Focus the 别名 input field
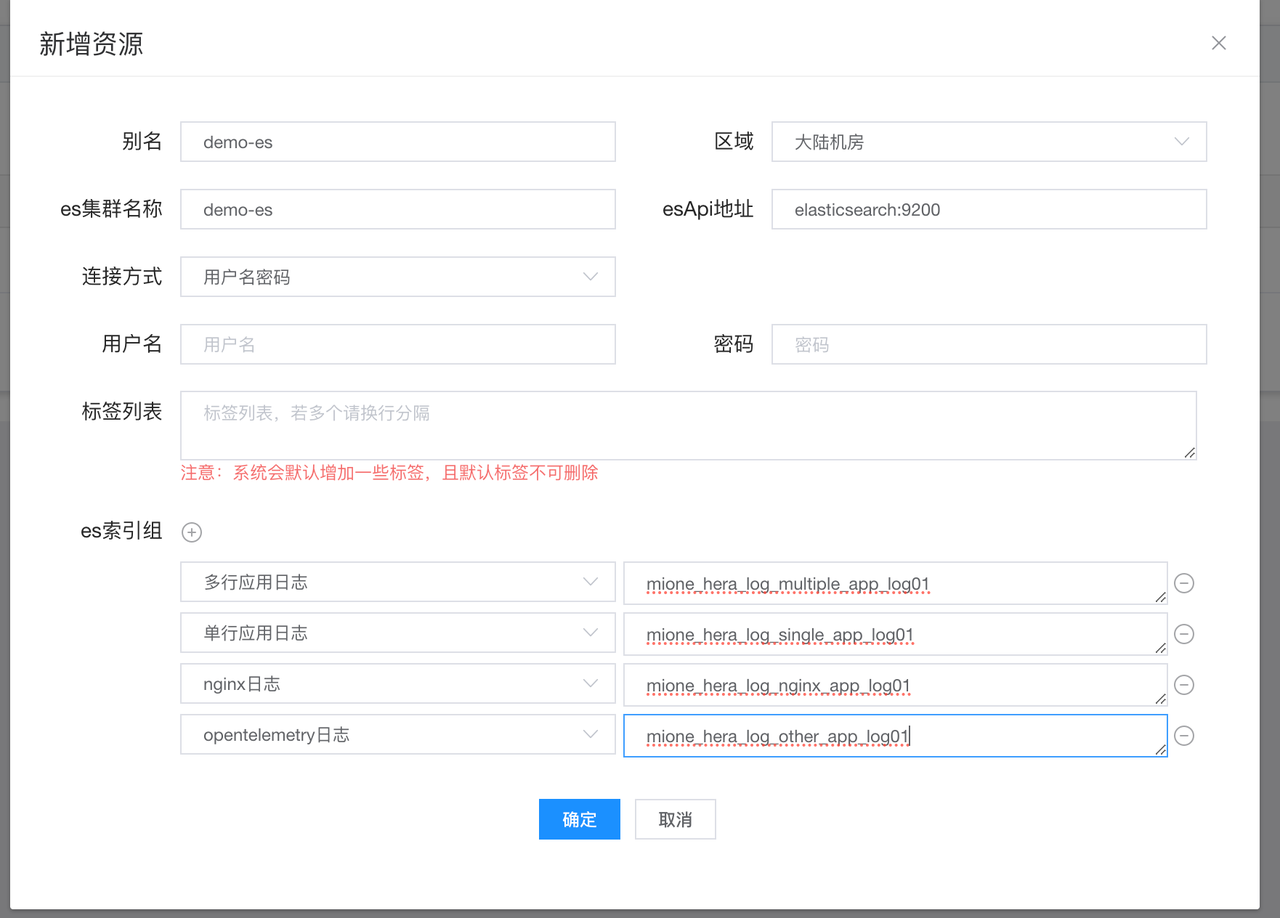 pyautogui.click(x=398, y=142)
